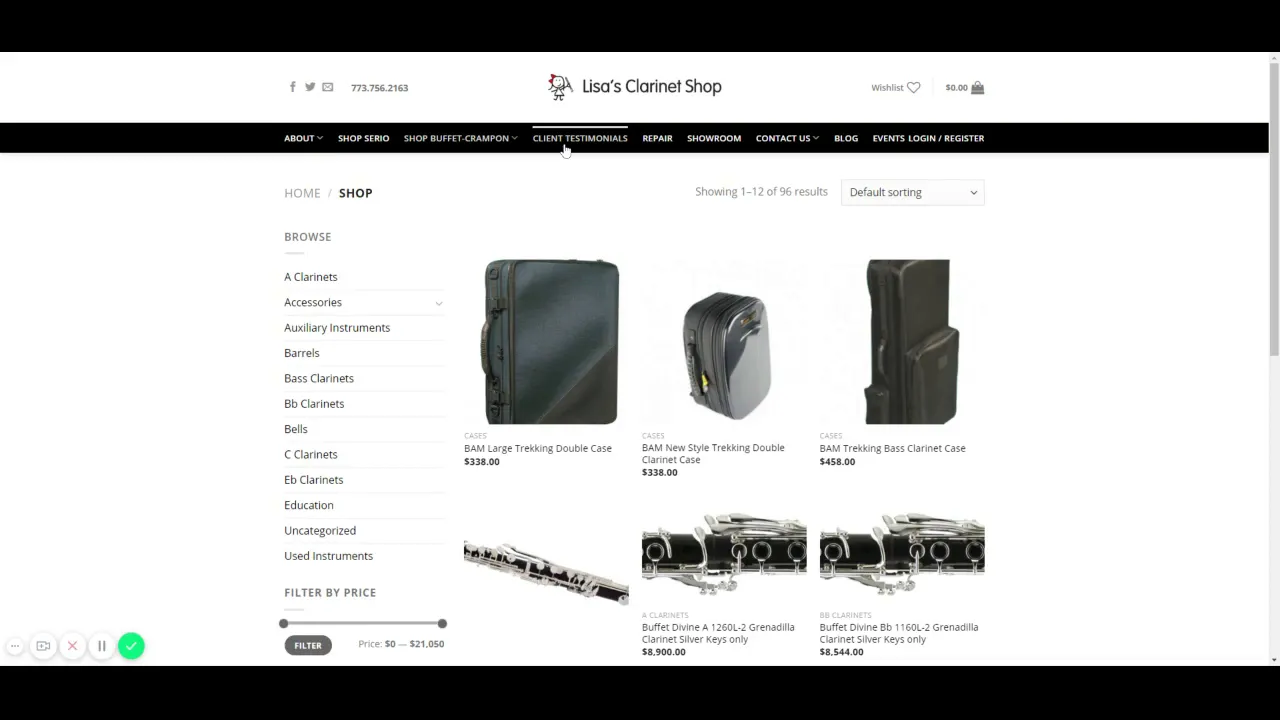Click the $8,900.00 price text
Screen dimensions: 1280x720
[664, 652]
